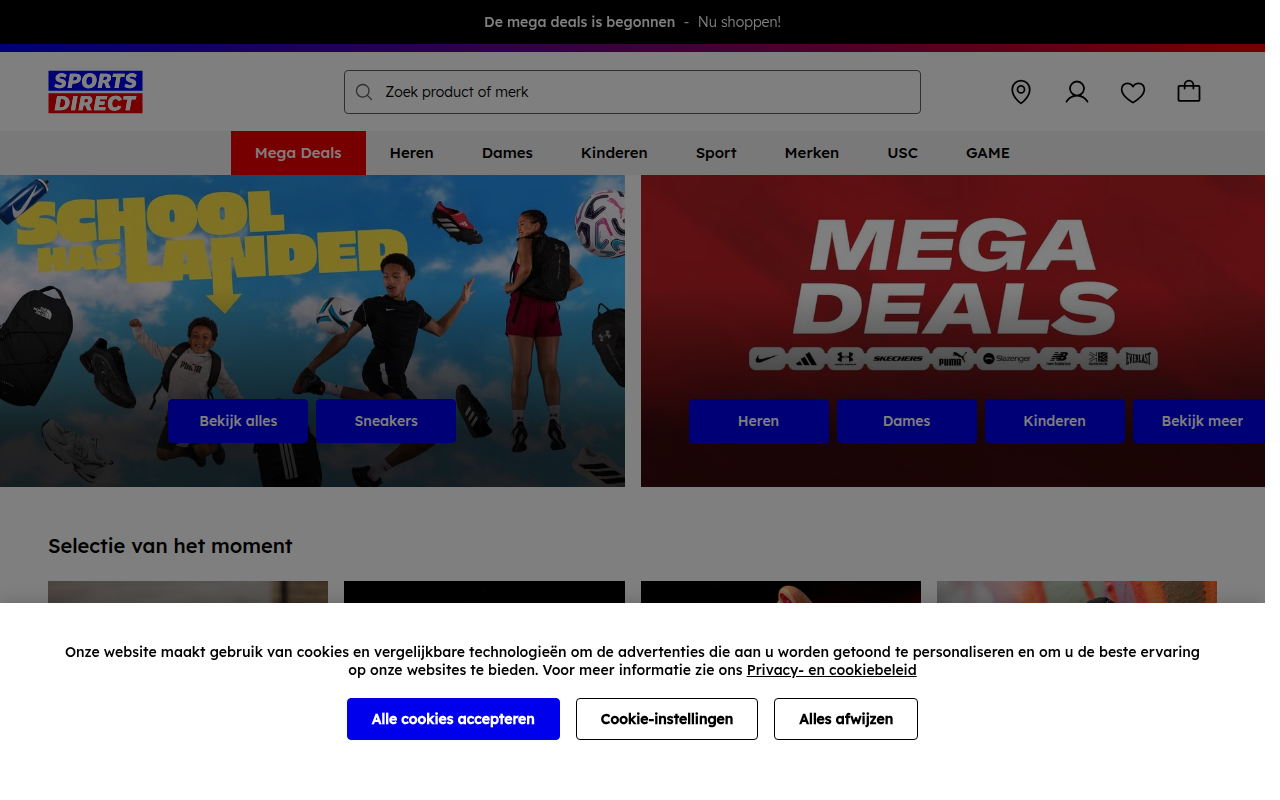Open the wishlist heart icon
This screenshot has width=1280, height=800.
click(x=1132, y=92)
